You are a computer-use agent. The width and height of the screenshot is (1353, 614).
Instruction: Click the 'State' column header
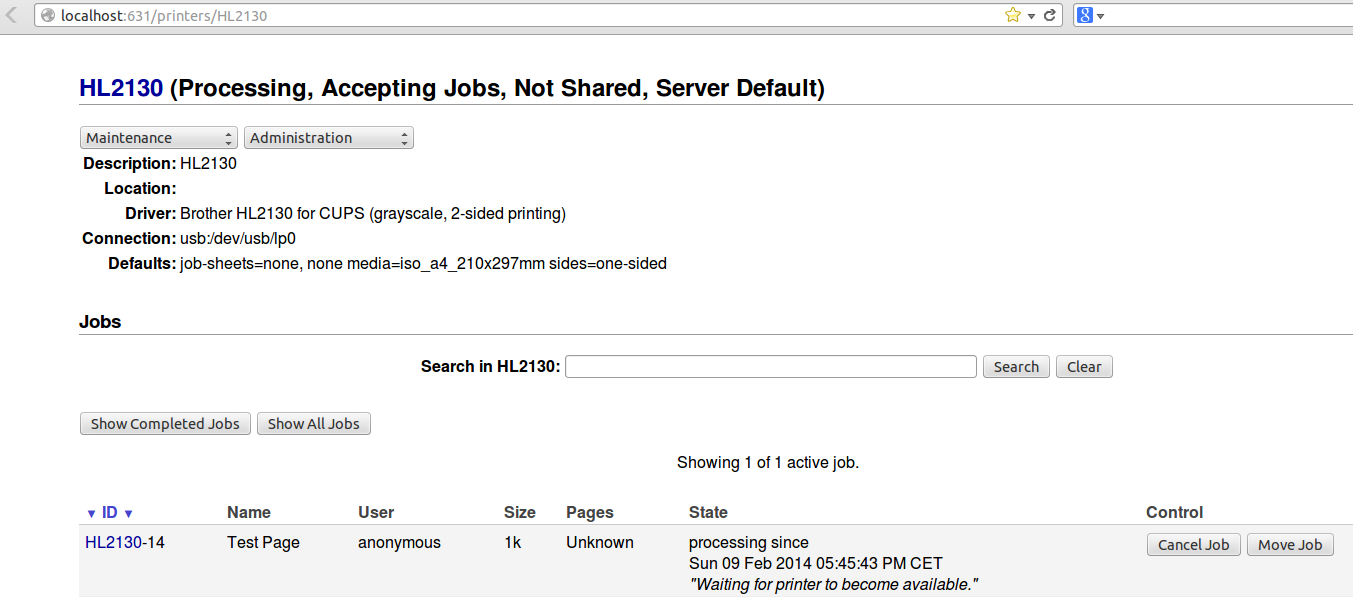(x=708, y=512)
